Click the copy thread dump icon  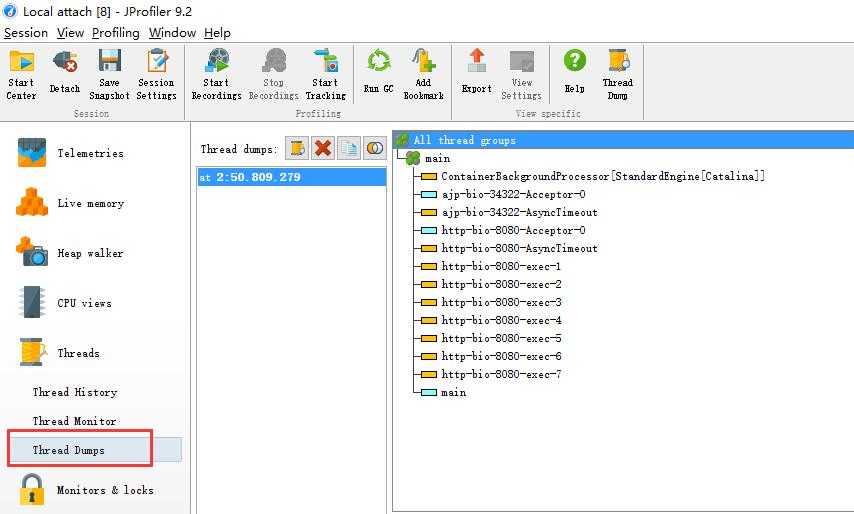349,148
